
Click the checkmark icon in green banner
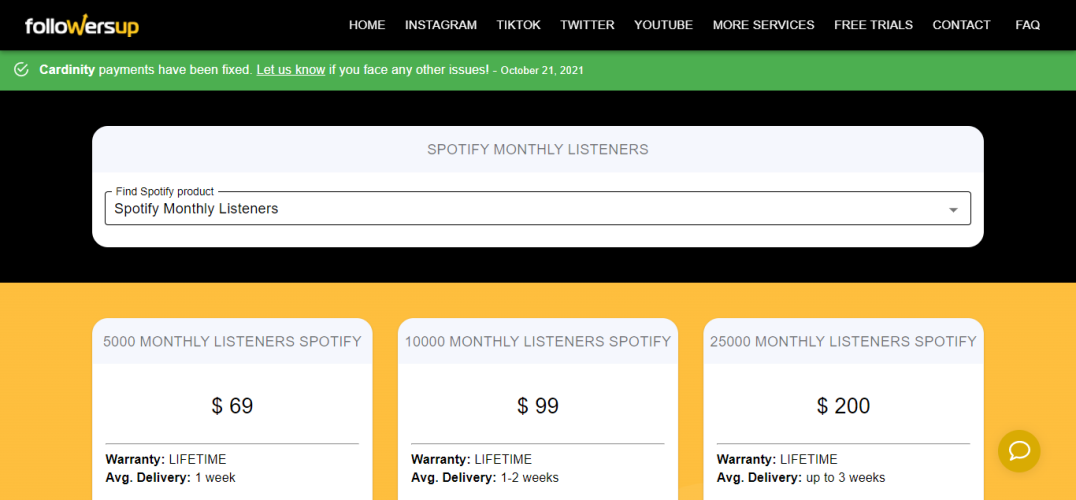point(21,69)
